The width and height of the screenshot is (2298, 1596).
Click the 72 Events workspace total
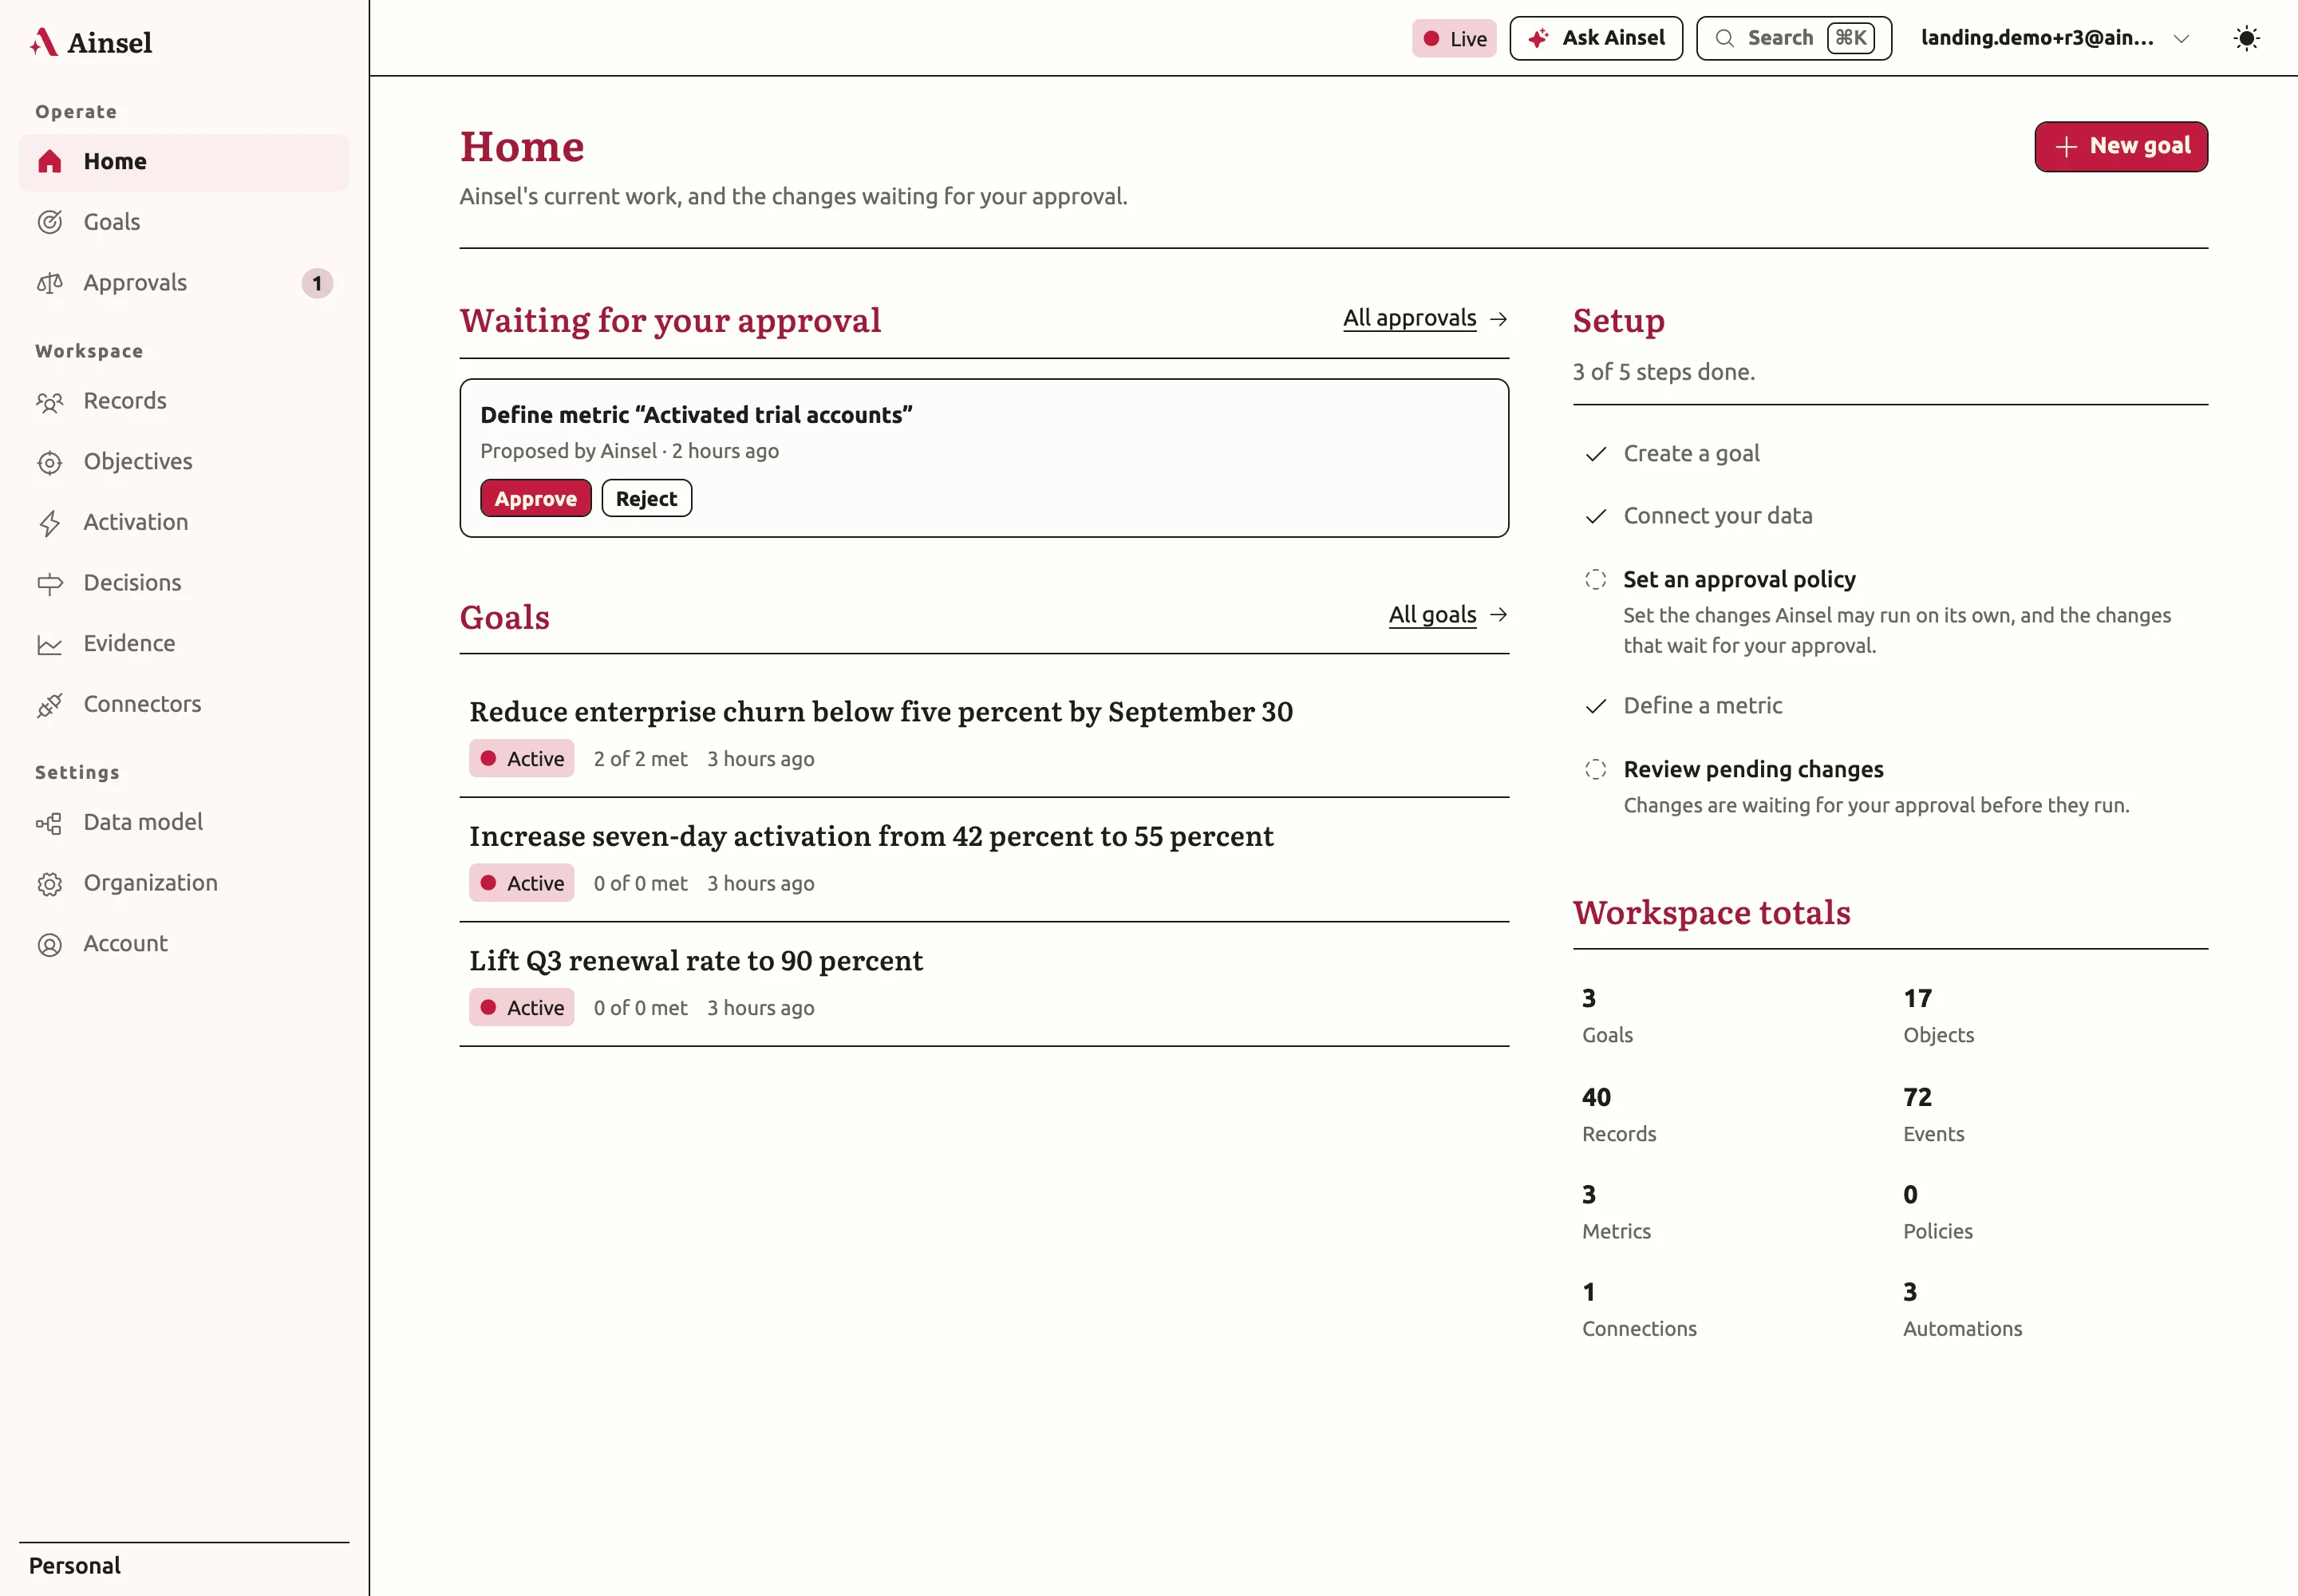click(x=1933, y=1114)
